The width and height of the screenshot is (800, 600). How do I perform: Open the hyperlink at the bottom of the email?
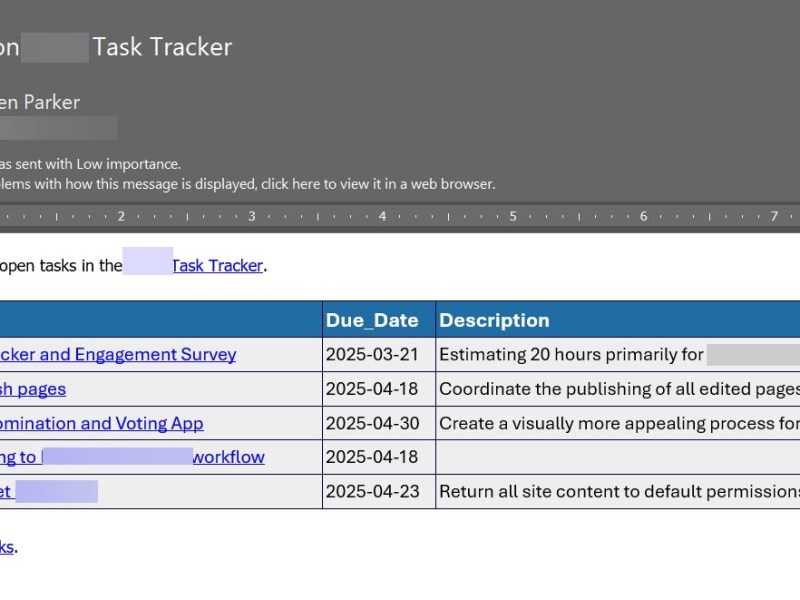10,547
